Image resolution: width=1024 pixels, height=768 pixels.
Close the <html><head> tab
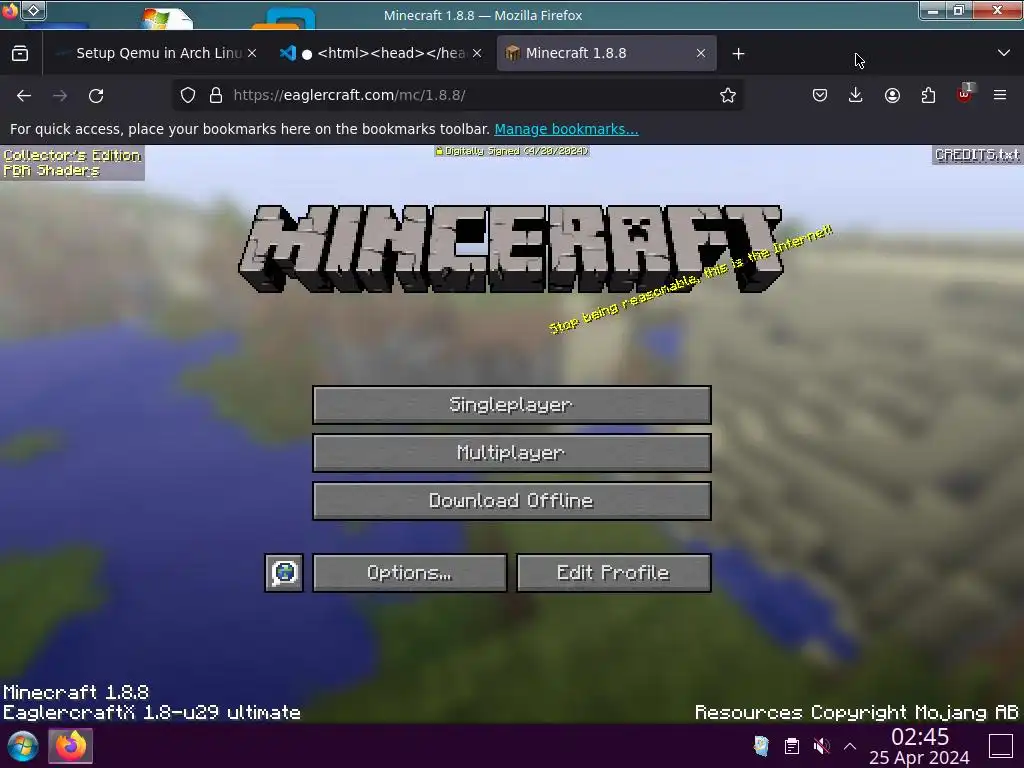tap(477, 54)
